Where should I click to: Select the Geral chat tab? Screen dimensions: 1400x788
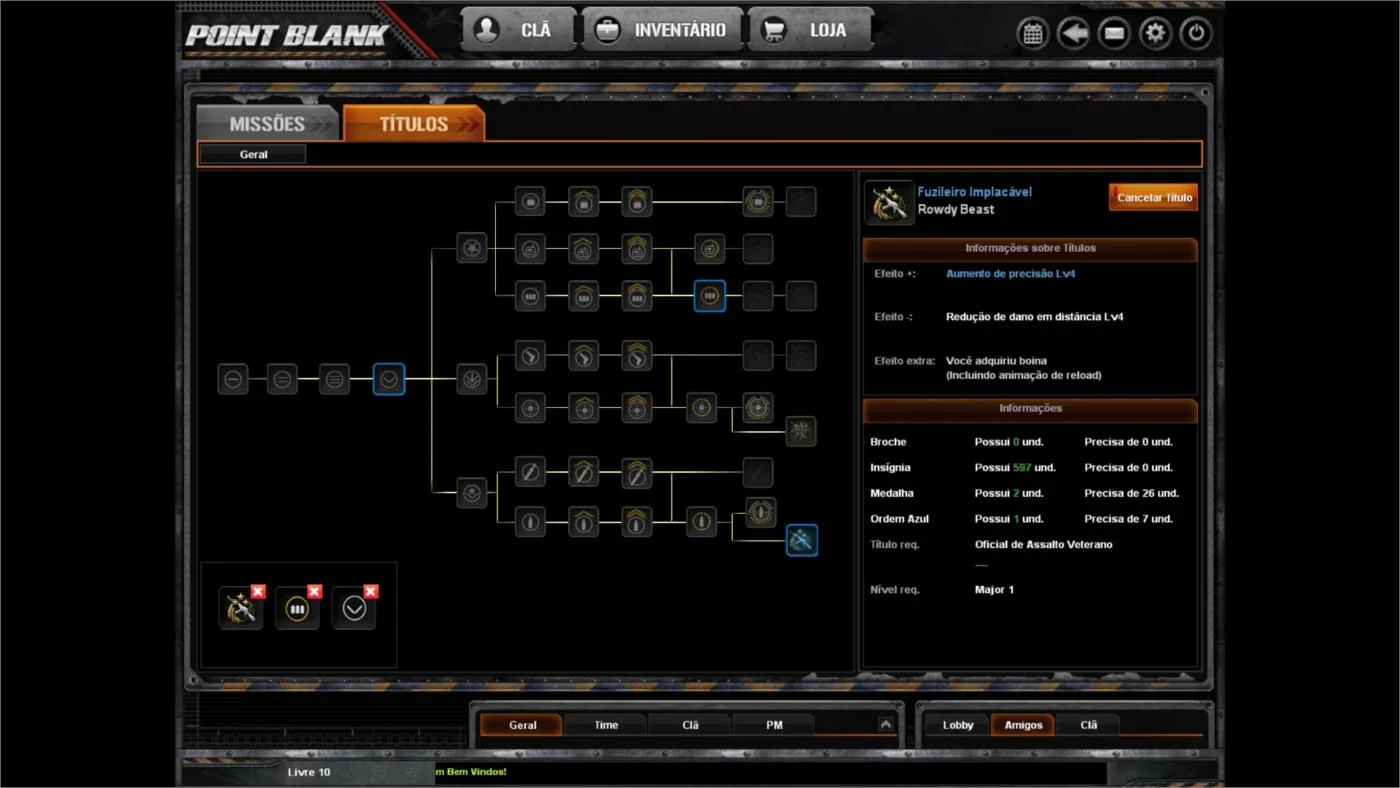point(522,725)
